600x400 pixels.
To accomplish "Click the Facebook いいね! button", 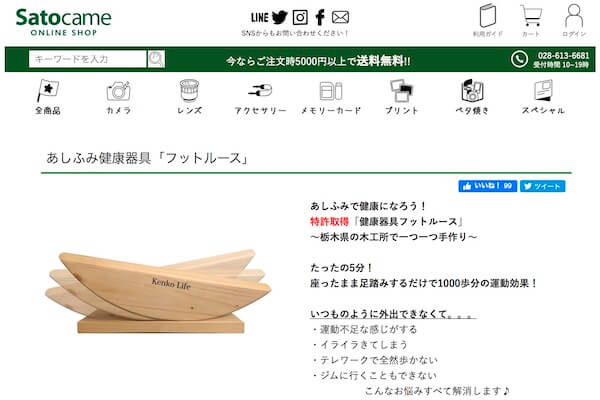I will pyautogui.click(x=488, y=186).
